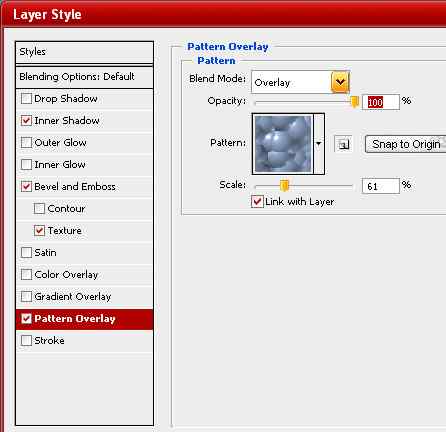Viewport: 446px width, 432px height.
Task: Uncheck the Texture checkbox
Action: (x=39, y=230)
